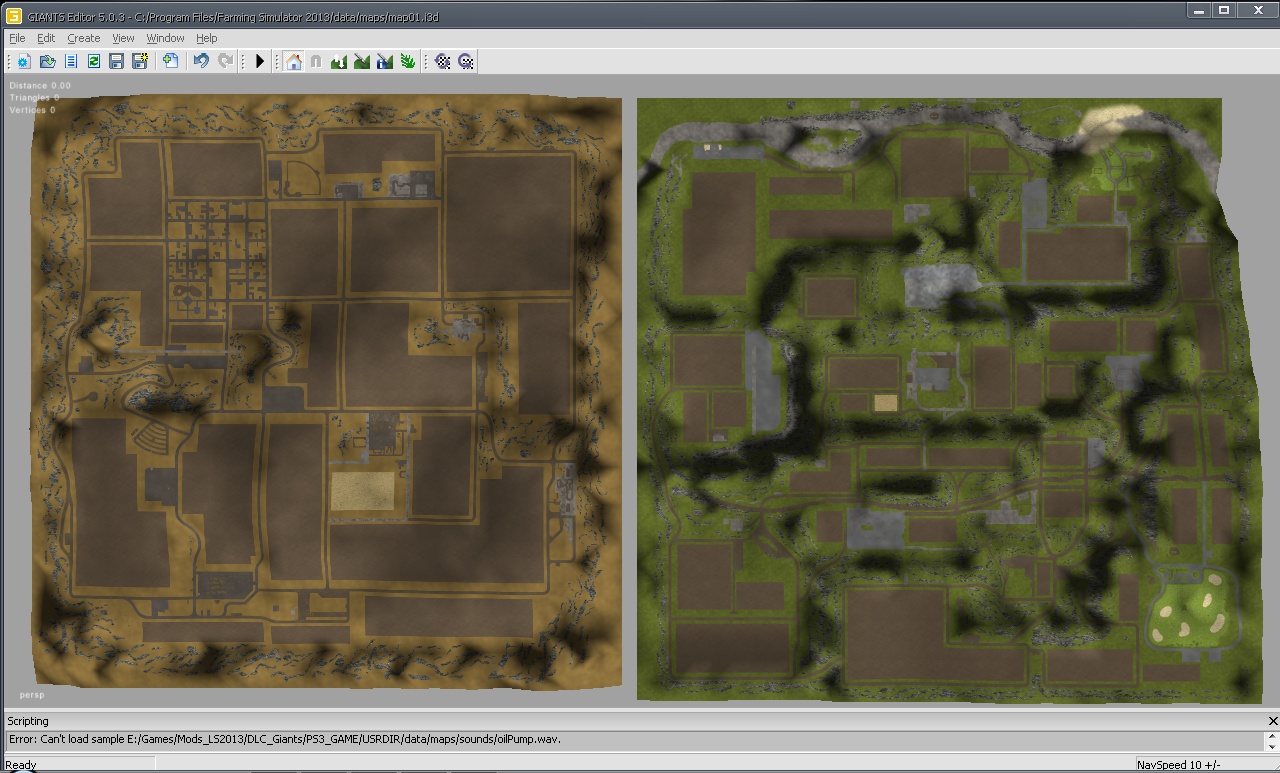This screenshot has width=1280, height=773.
Task: Activate the terrain sculpt mode icon
Action: coord(339,62)
